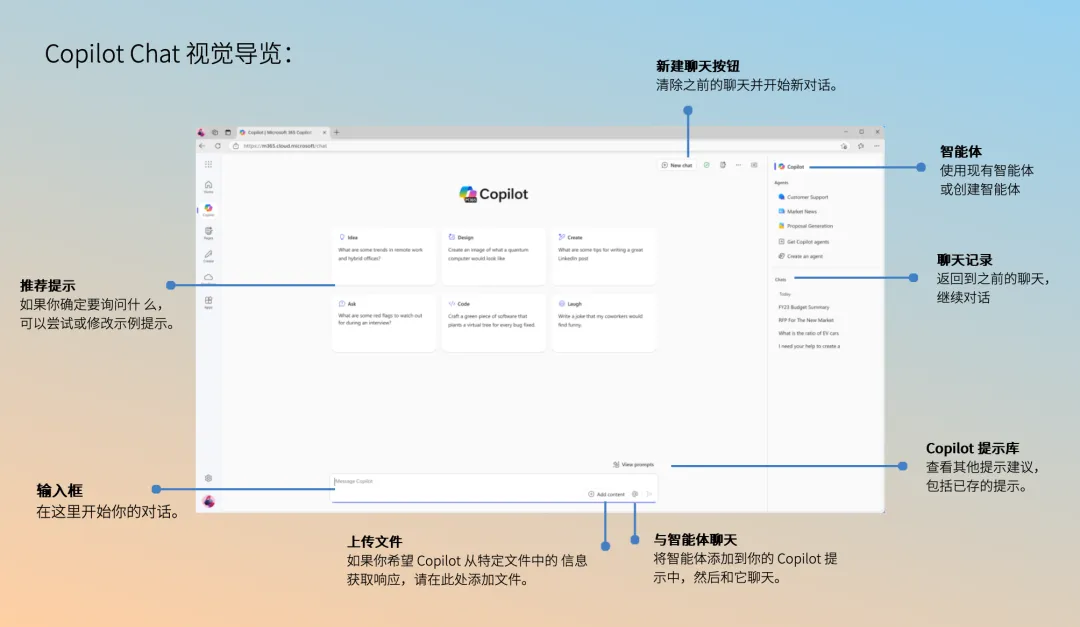Open a new browser tab with plus

337,132
